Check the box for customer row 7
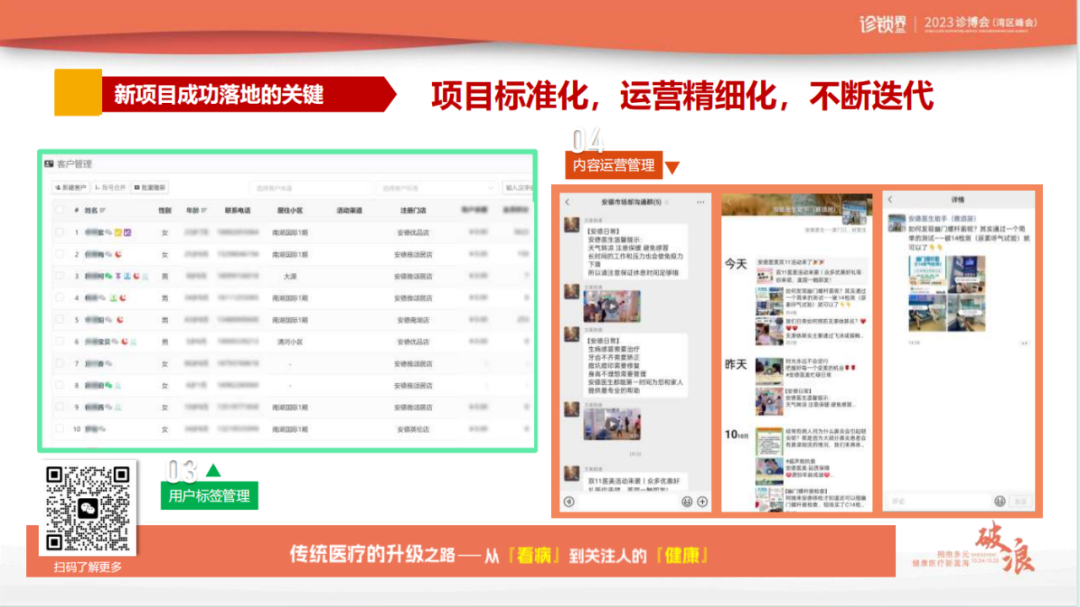1080x607 pixels. [60, 363]
